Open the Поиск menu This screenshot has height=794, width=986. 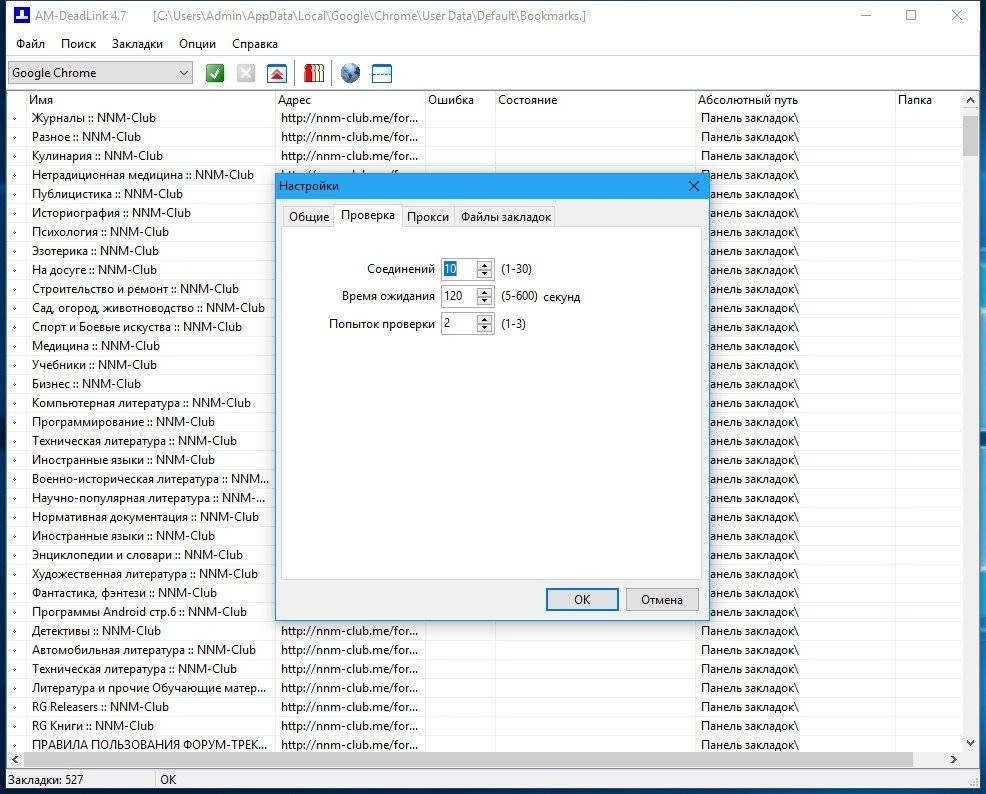[79, 43]
